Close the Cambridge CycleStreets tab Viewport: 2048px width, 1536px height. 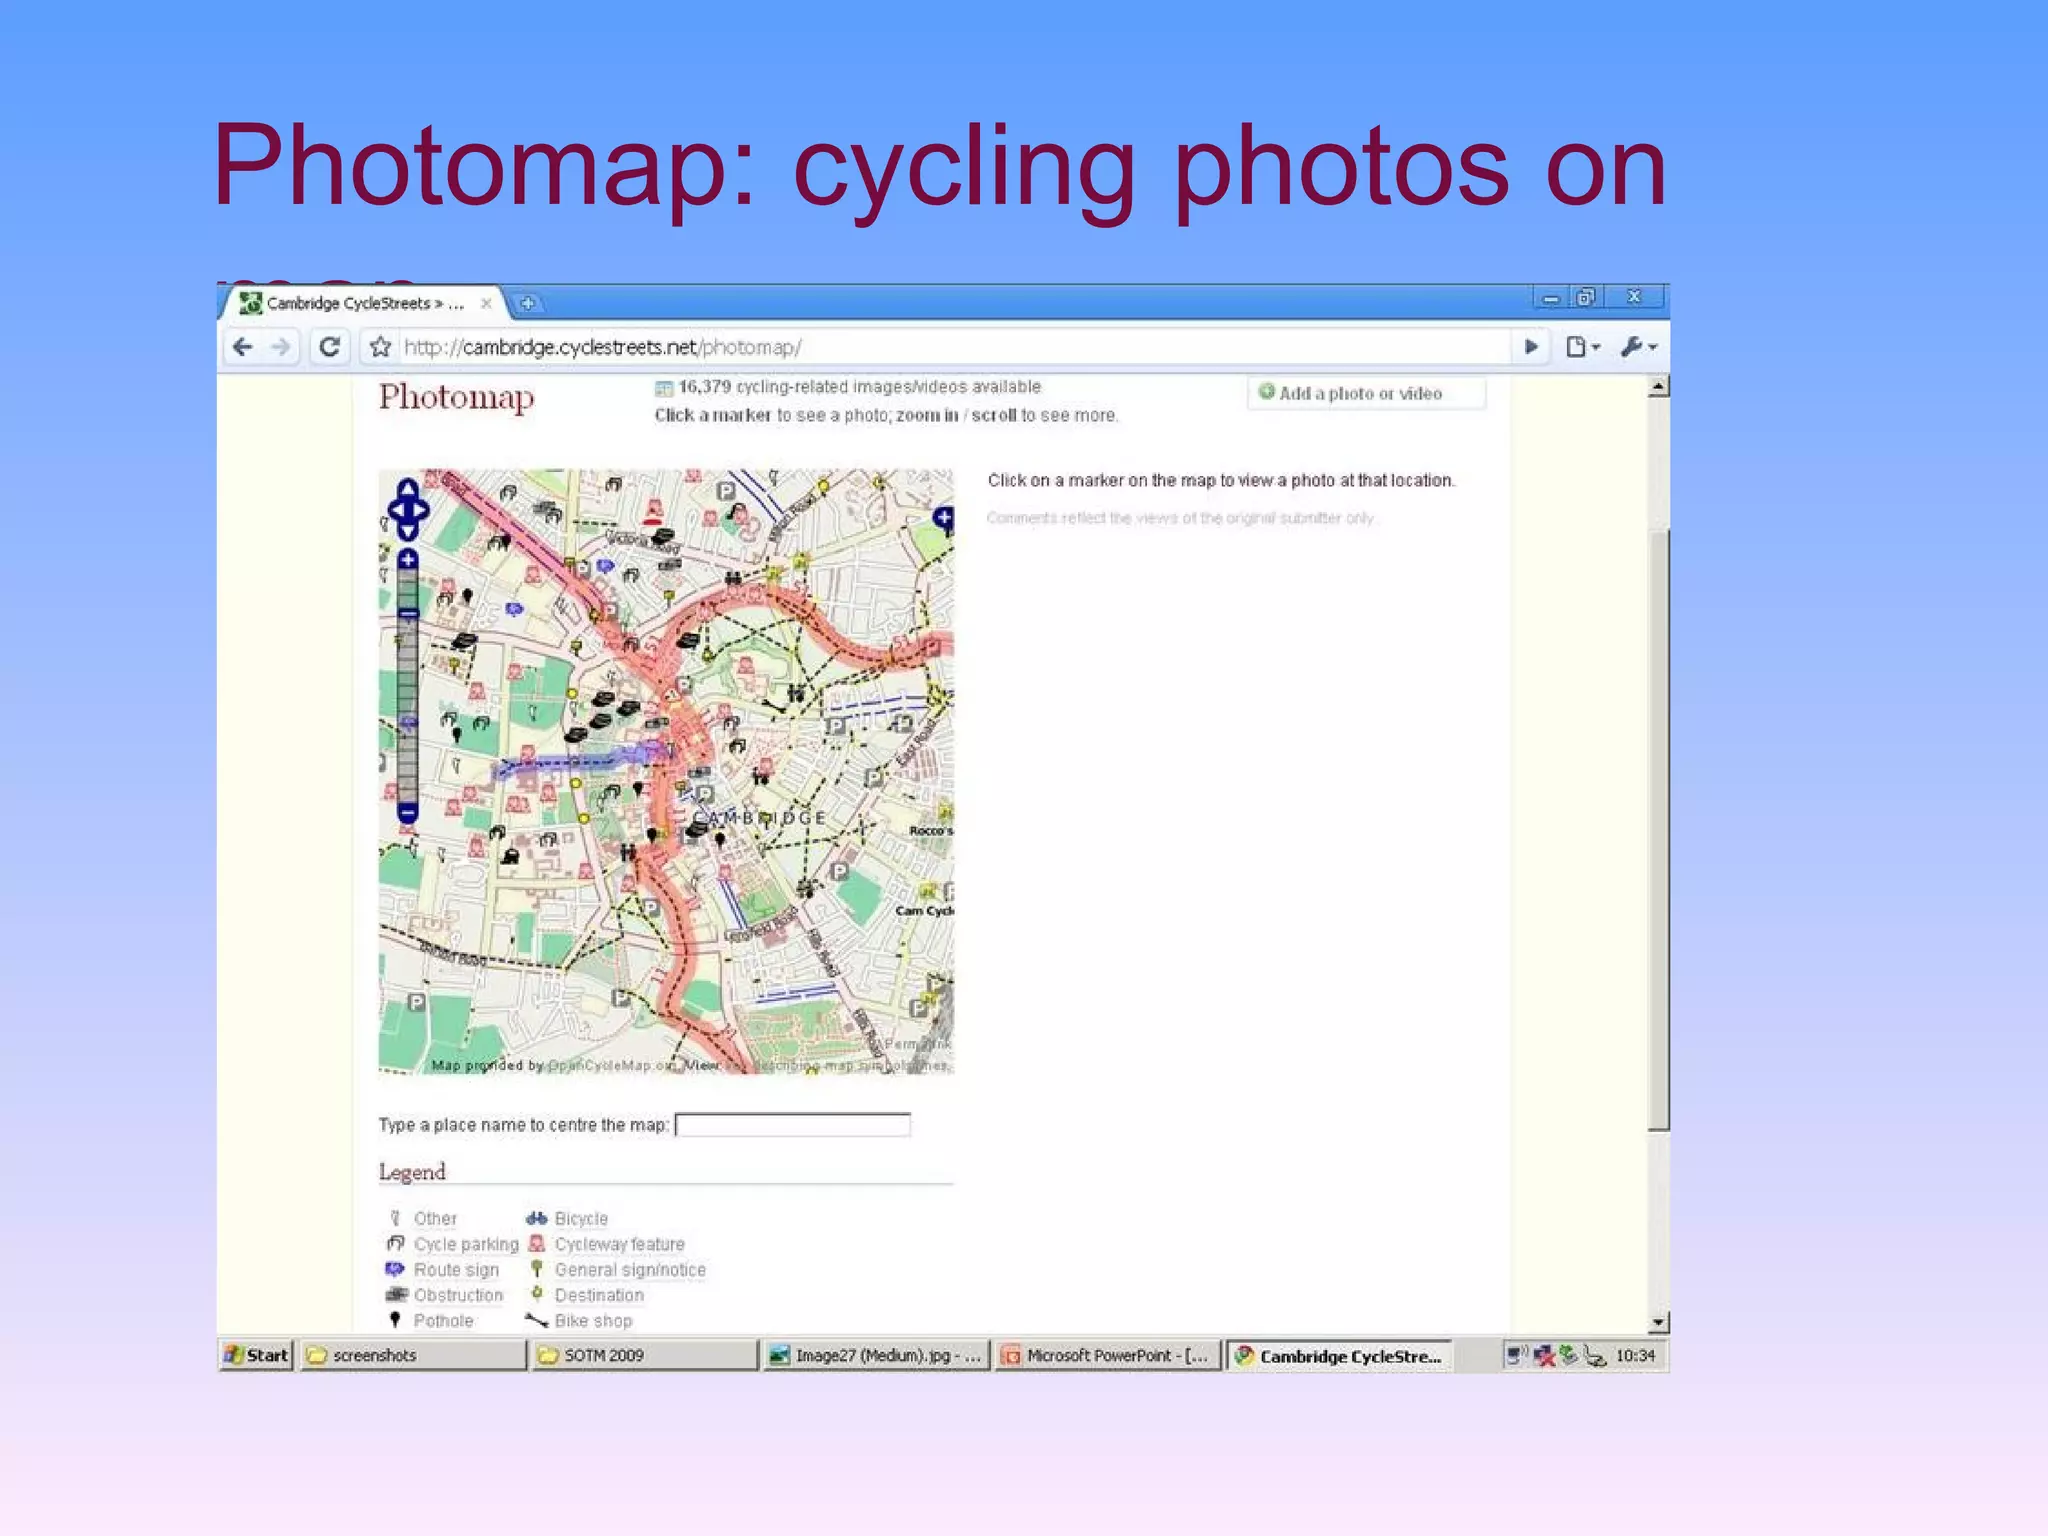pos(486,303)
